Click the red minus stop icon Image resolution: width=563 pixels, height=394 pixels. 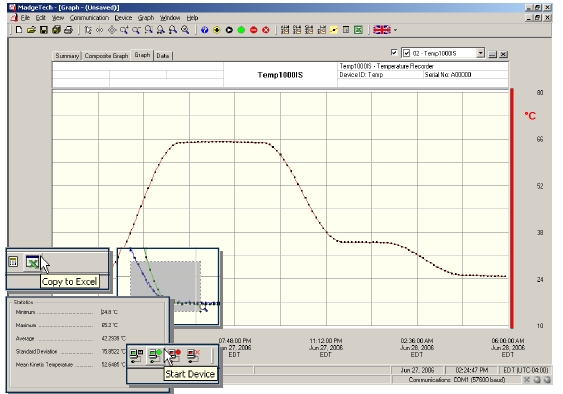(253, 30)
